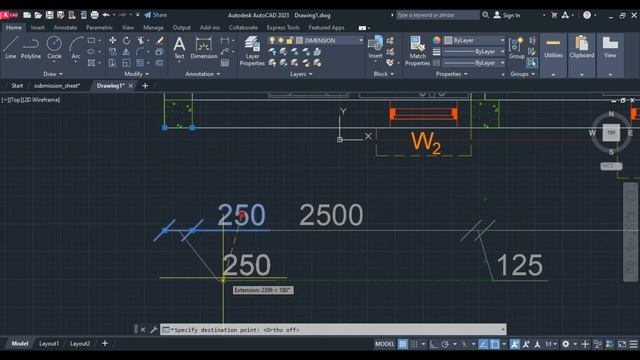The image size is (640, 360).
Task: Select the Arc tool
Action: pos(76,48)
